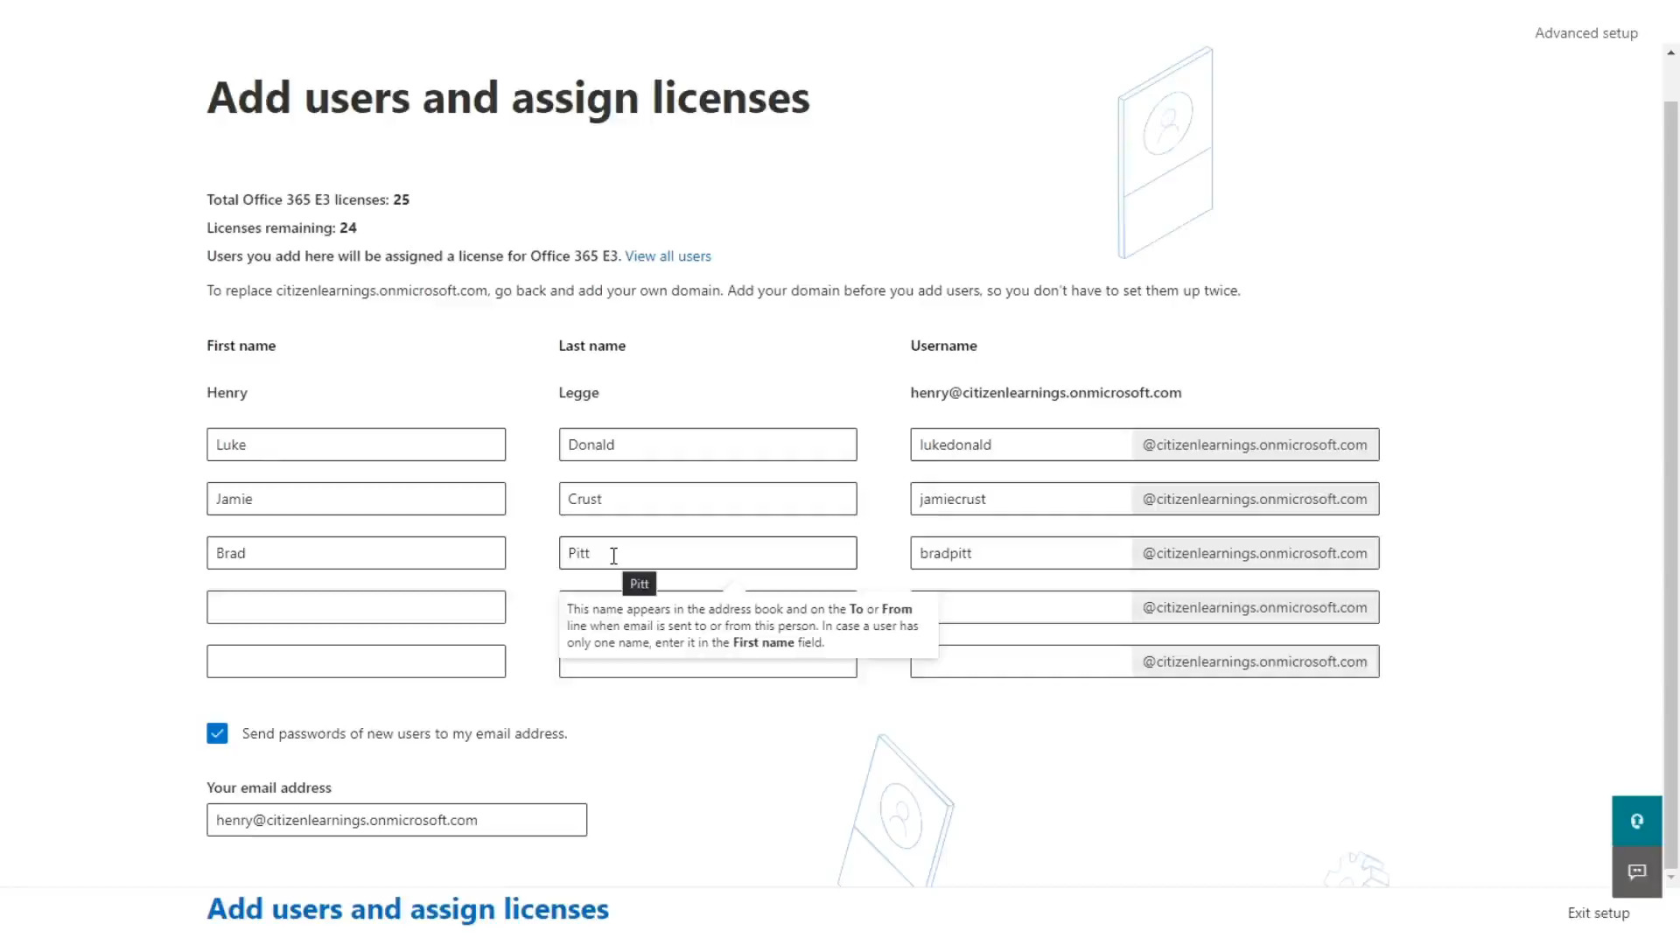Focus the first name field containing Luke
The image size is (1680, 945).
click(355, 445)
